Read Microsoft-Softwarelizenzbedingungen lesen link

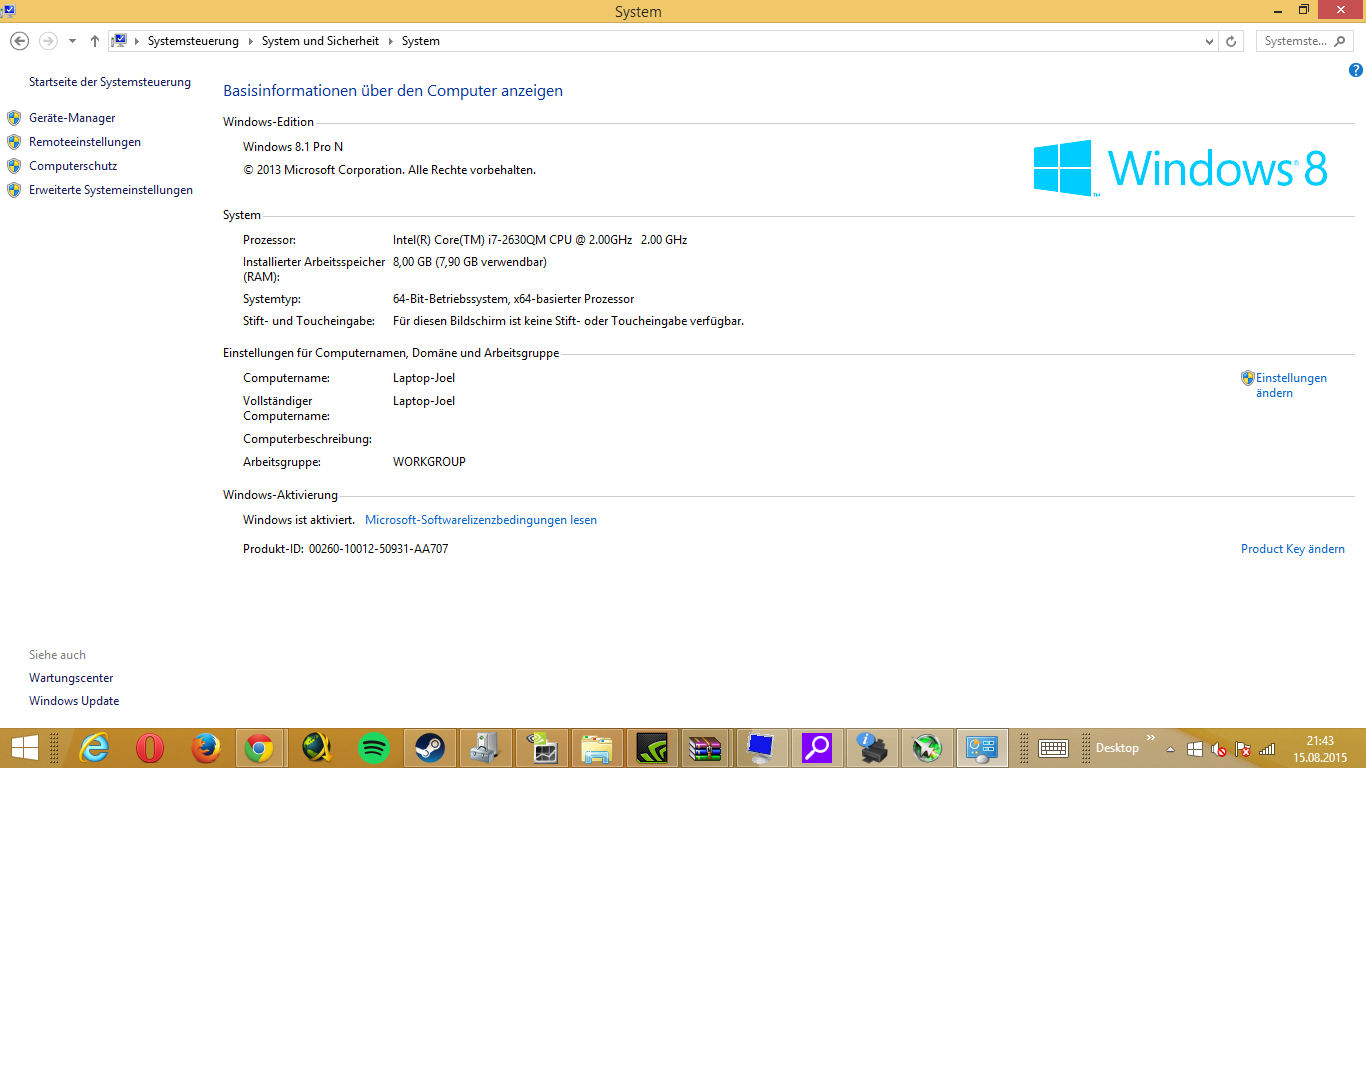481,520
